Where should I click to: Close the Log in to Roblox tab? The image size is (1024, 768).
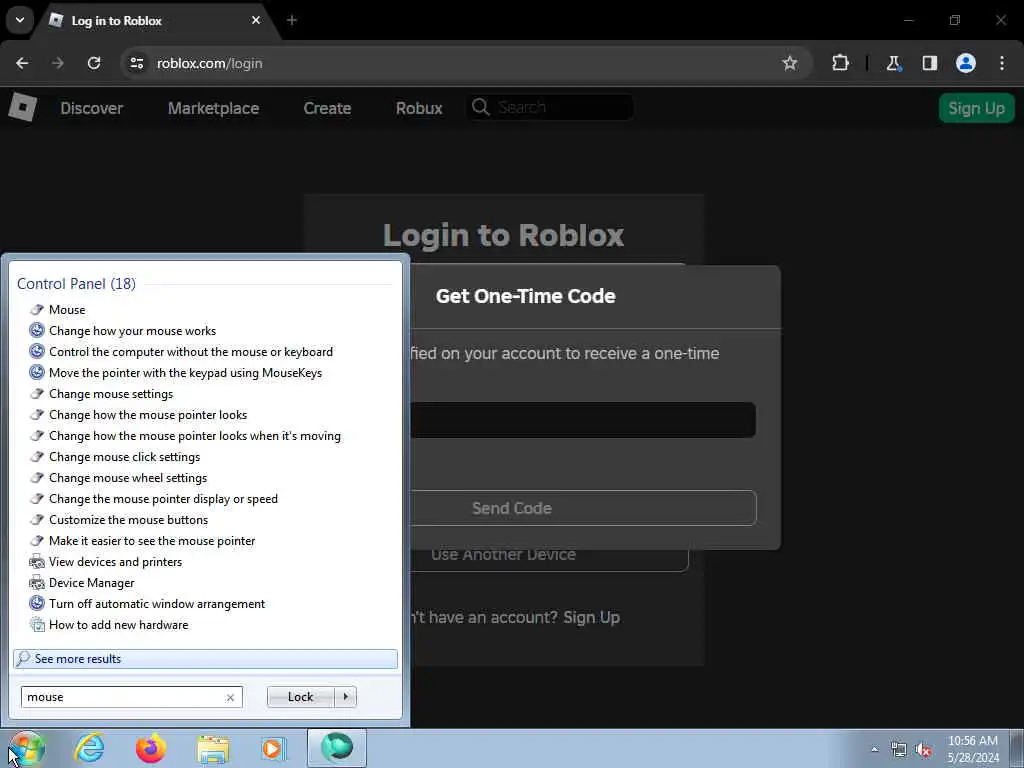click(x=256, y=20)
